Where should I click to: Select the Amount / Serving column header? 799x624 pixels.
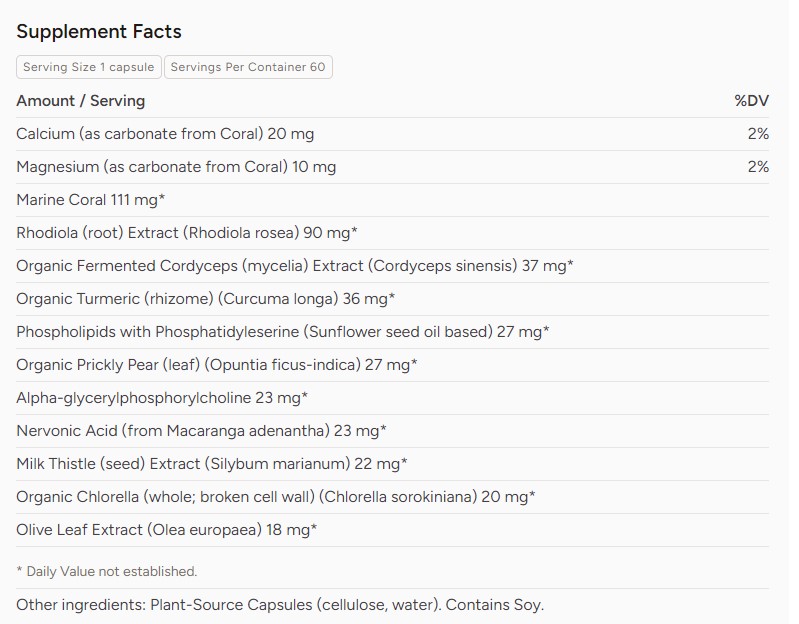[81, 101]
